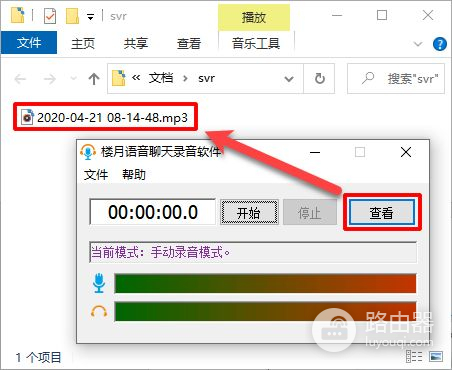Click the disabled 停止 button
452x370 pixels.
coord(310,212)
